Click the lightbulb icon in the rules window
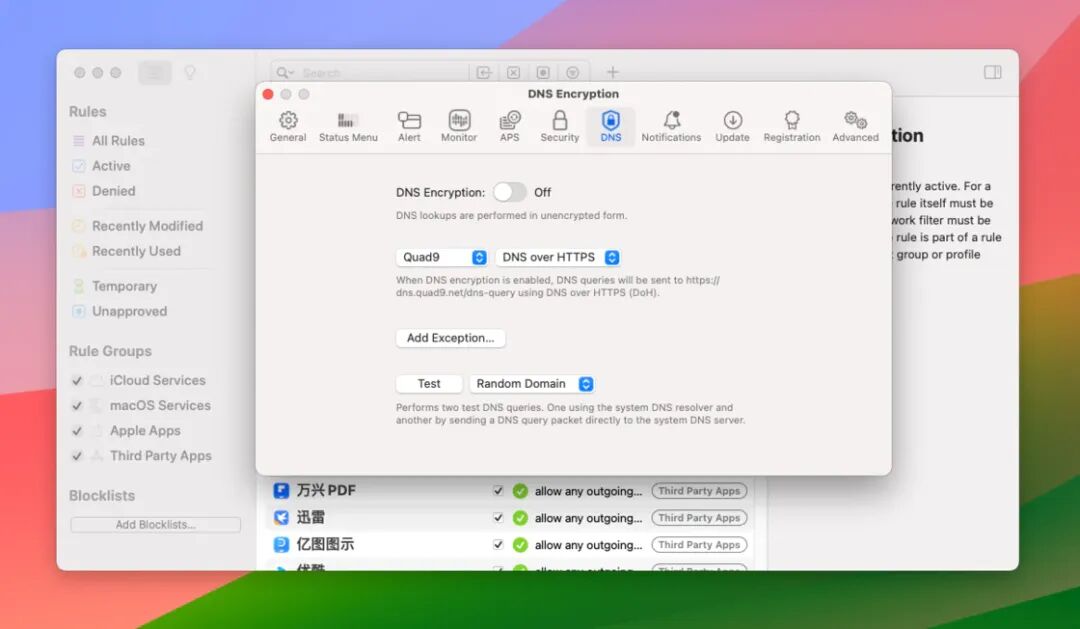Image resolution: width=1080 pixels, height=629 pixels. pos(189,72)
